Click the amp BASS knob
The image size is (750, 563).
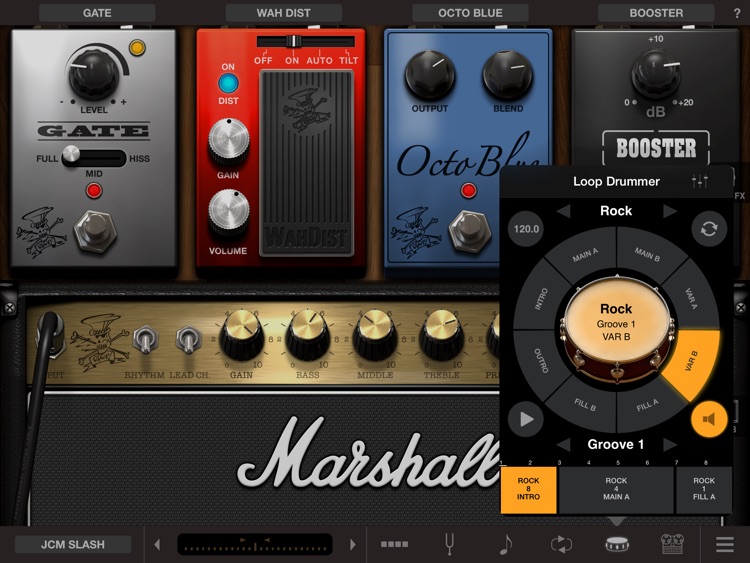308,337
